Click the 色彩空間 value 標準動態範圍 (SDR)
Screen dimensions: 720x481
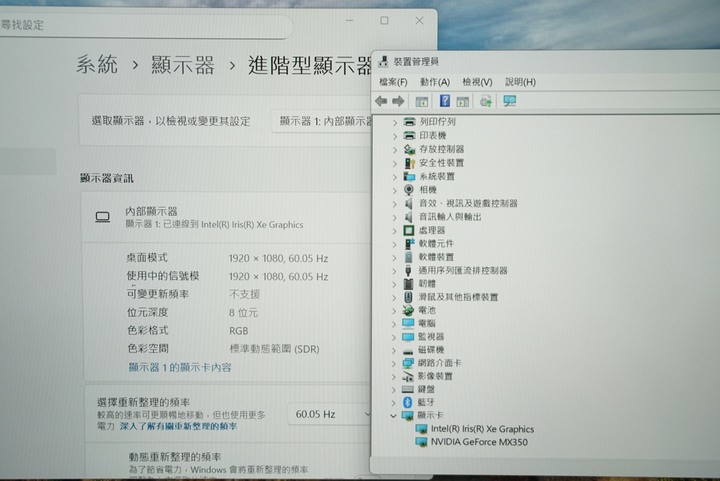pos(274,349)
